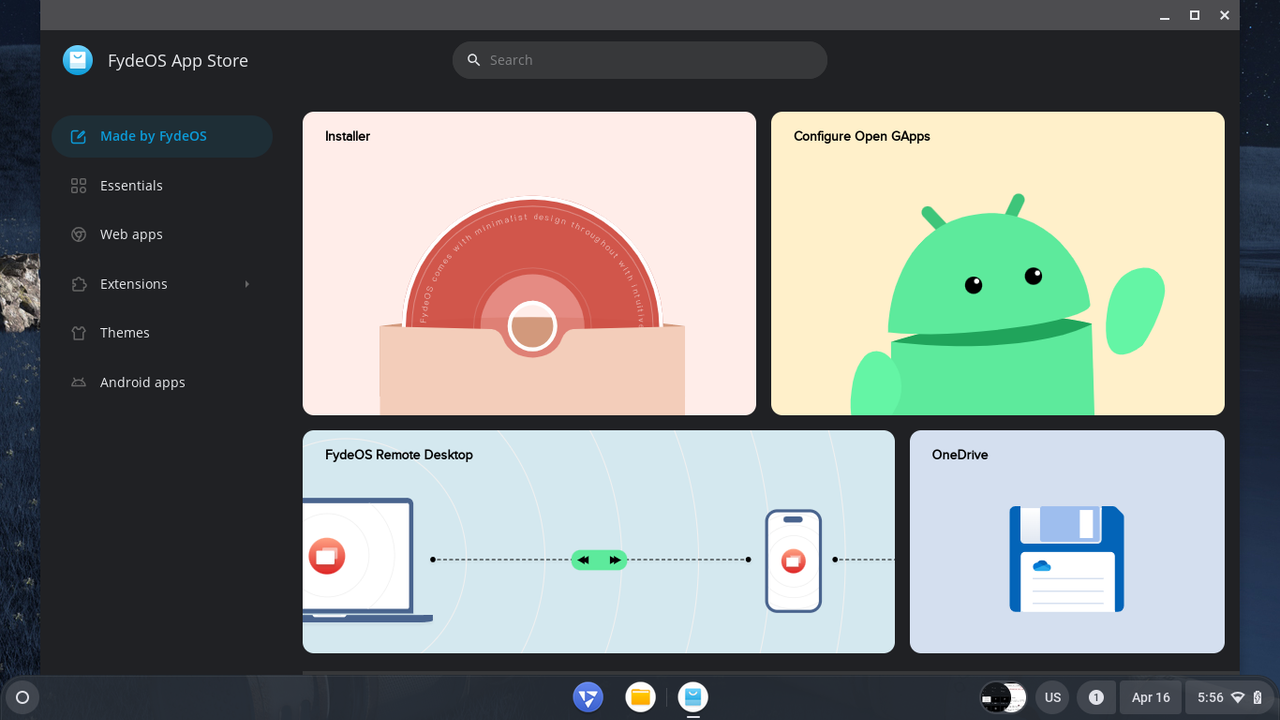
Task: Click the Themes t-shirt icon
Action: (78, 333)
